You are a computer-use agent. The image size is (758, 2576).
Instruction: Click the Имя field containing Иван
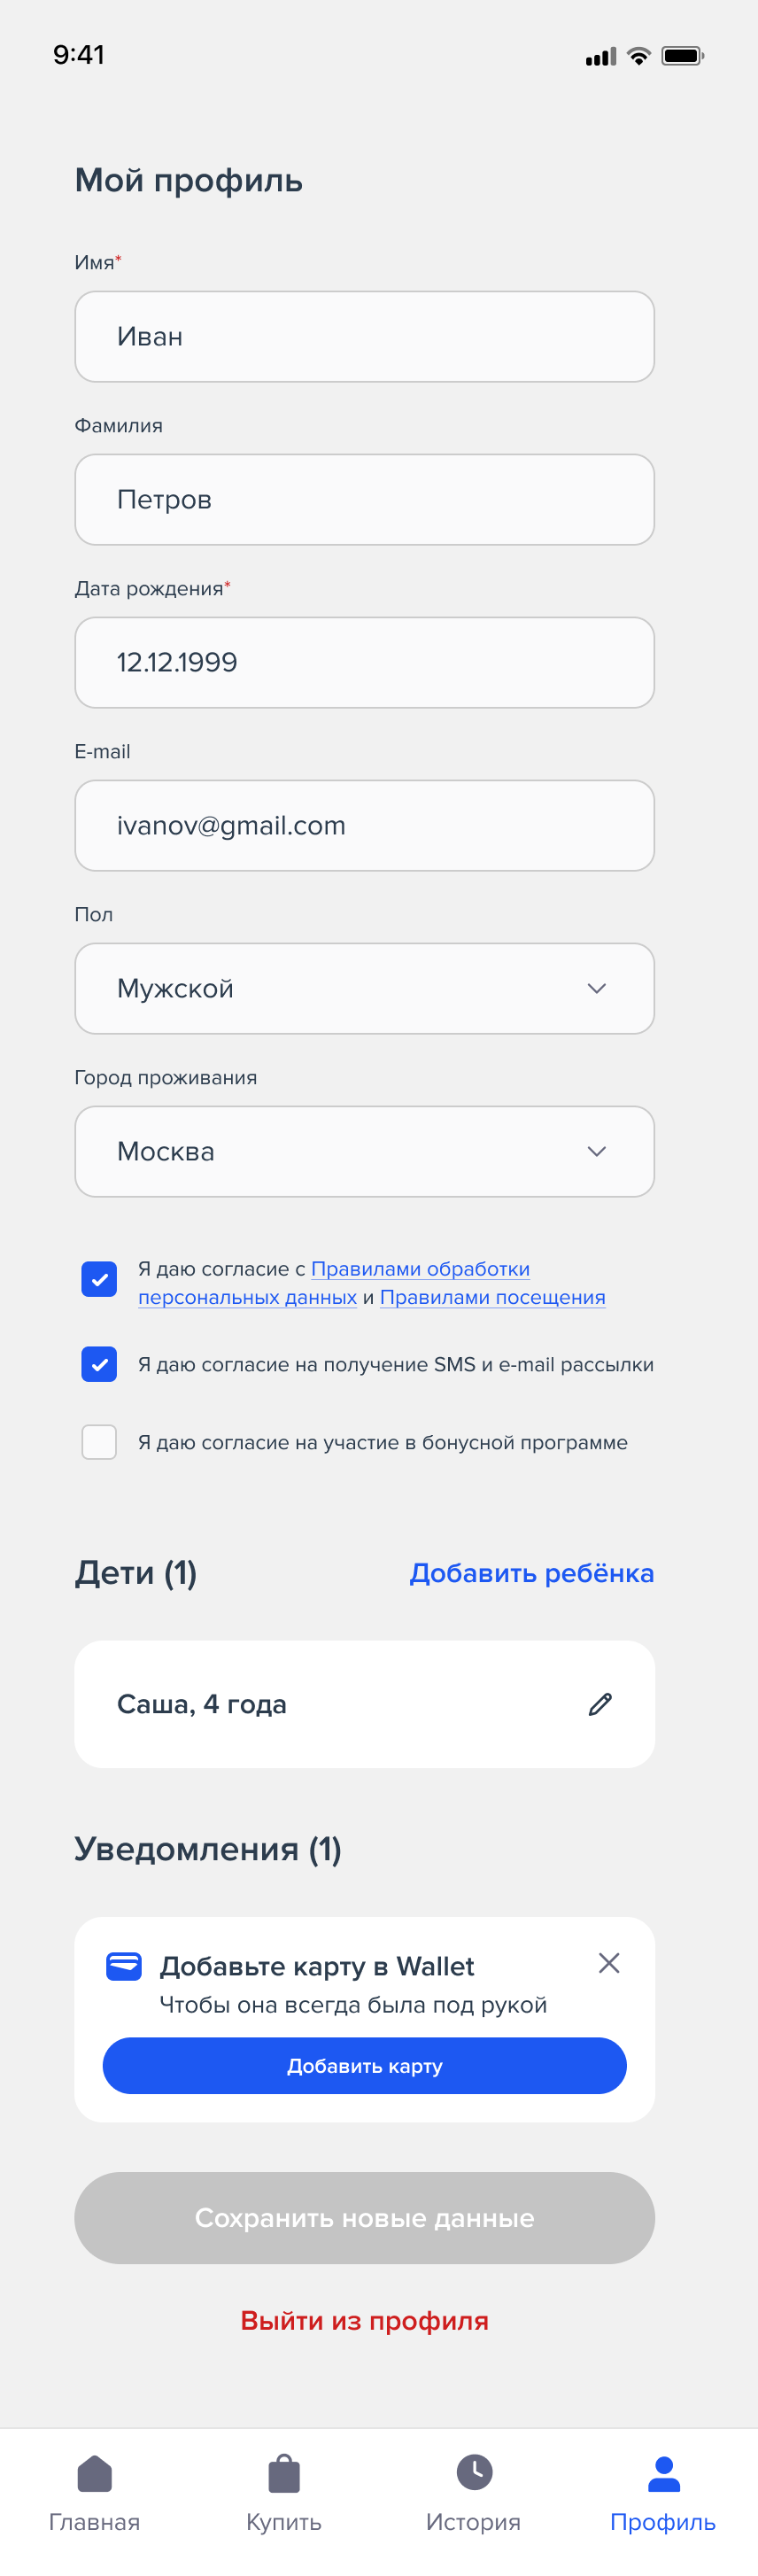(x=364, y=336)
